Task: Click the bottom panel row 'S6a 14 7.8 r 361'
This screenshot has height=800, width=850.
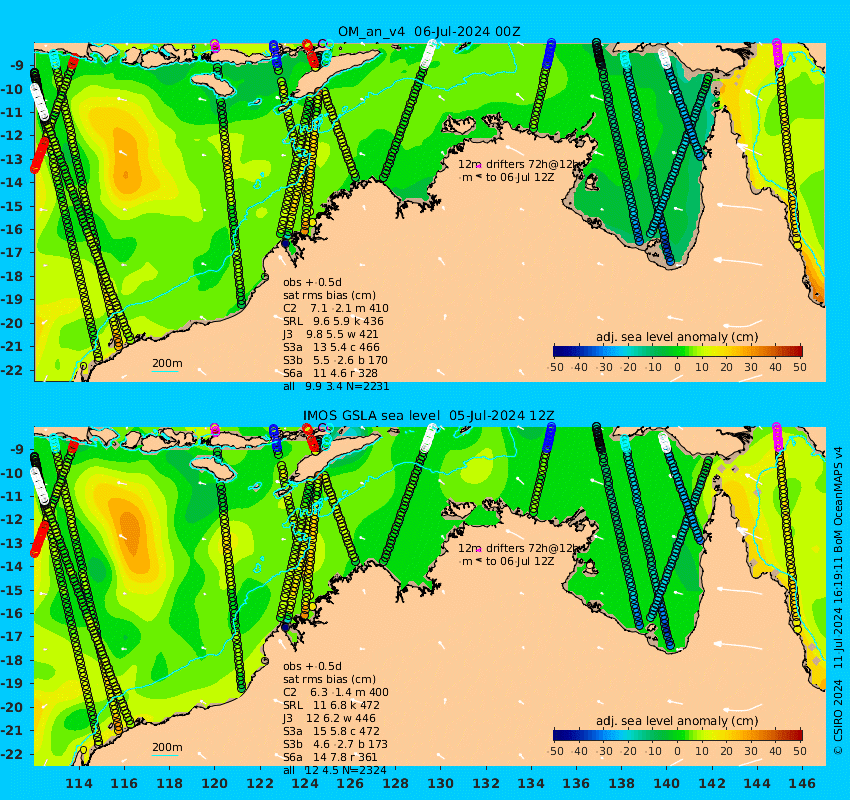Action: tap(330, 758)
